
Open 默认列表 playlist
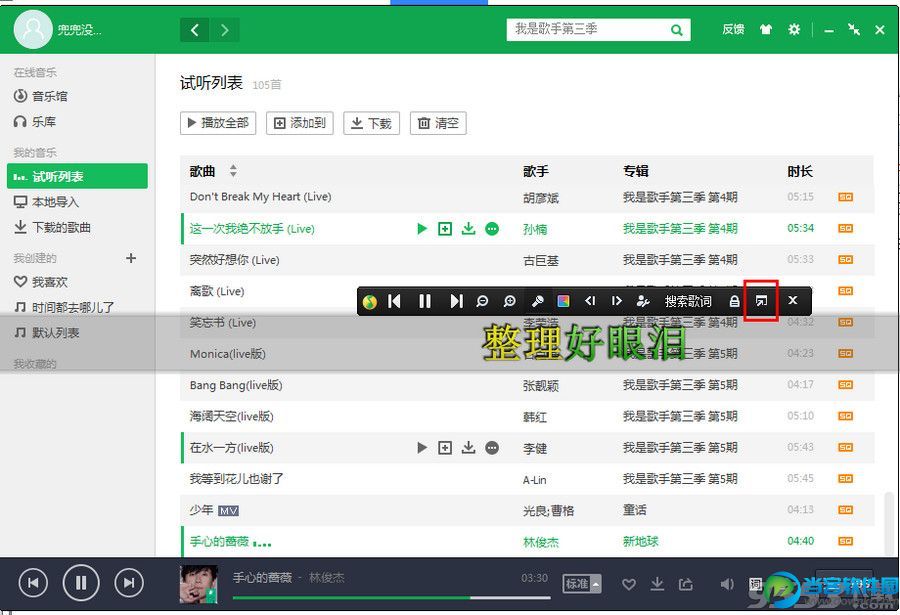[47, 332]
